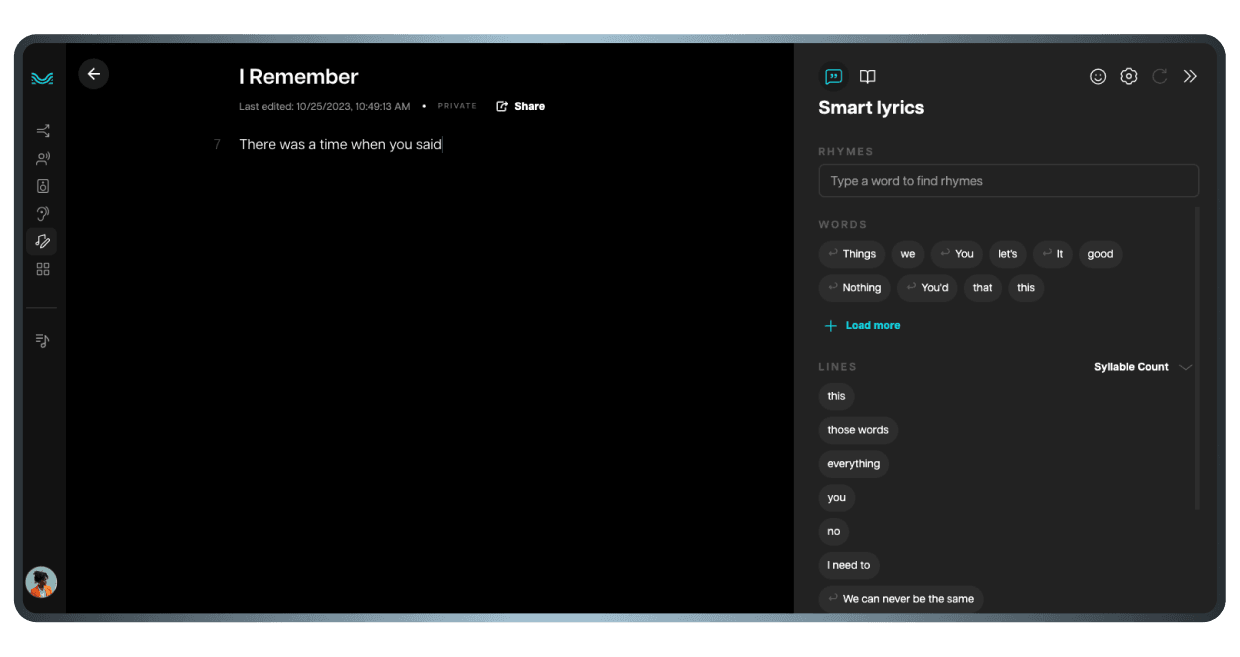
Task: Open the ear icon in the sidebar
Action: 42,214
